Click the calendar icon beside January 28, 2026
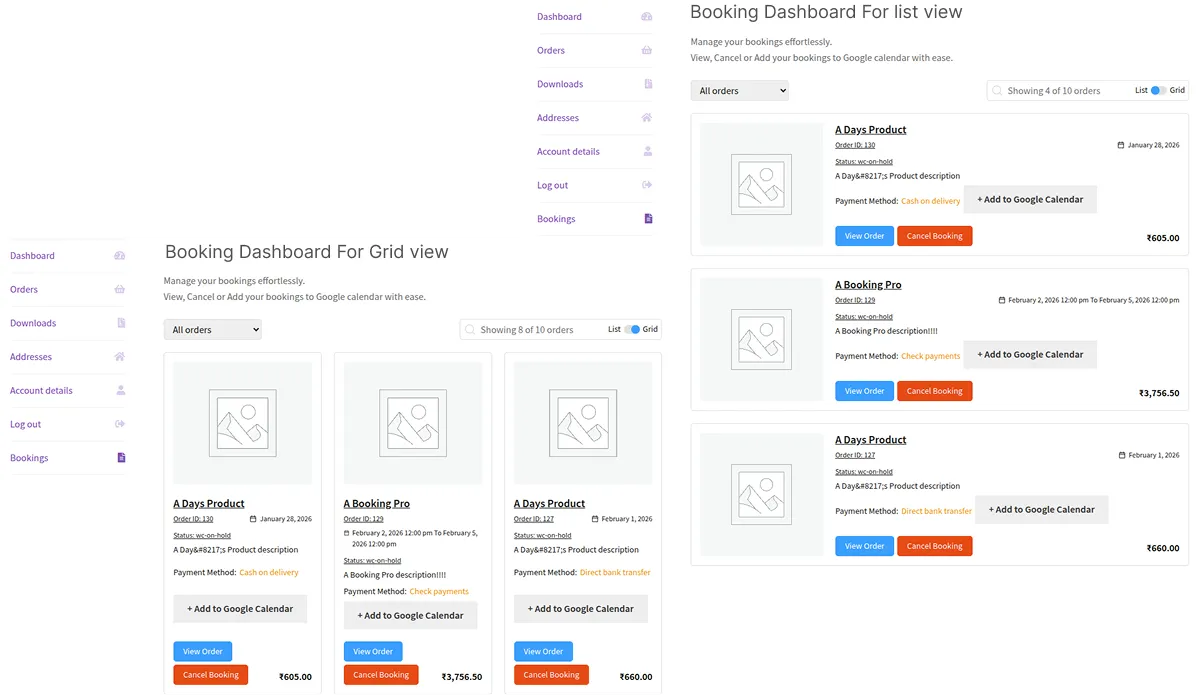This screenshot has width=1200, height=695. (1121, 145)
